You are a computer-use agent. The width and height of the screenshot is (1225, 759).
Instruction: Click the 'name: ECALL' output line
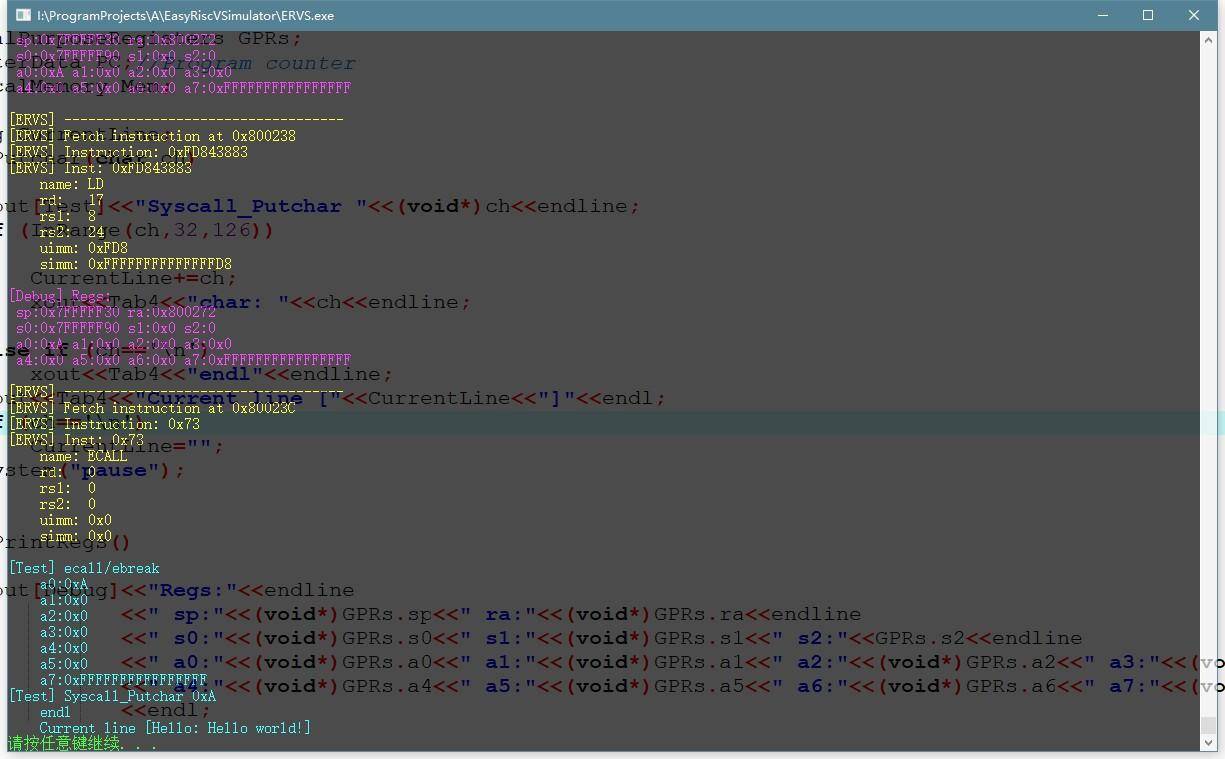(83, 456)
